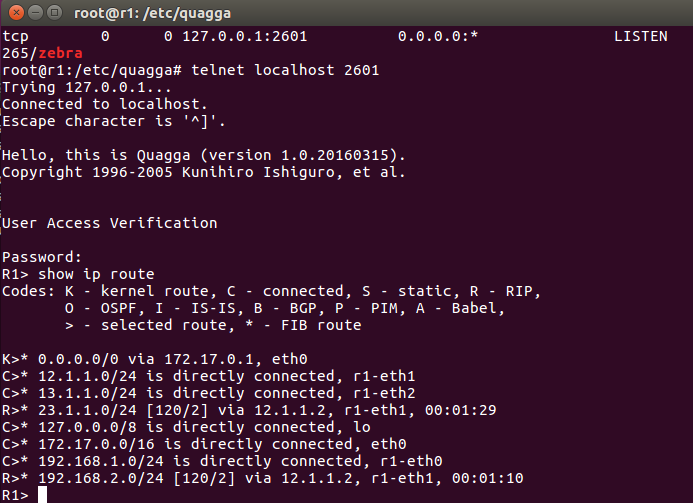This screenshot has height=503, width=693.
Task: Click the 'Codes: K - kernel route' line
Action: [271, 291]
